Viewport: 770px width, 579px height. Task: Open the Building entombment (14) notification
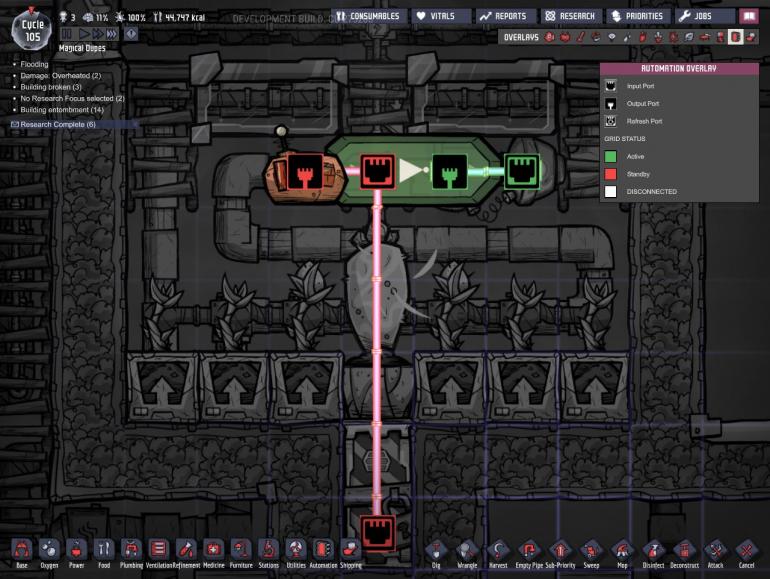coord(62,110)
